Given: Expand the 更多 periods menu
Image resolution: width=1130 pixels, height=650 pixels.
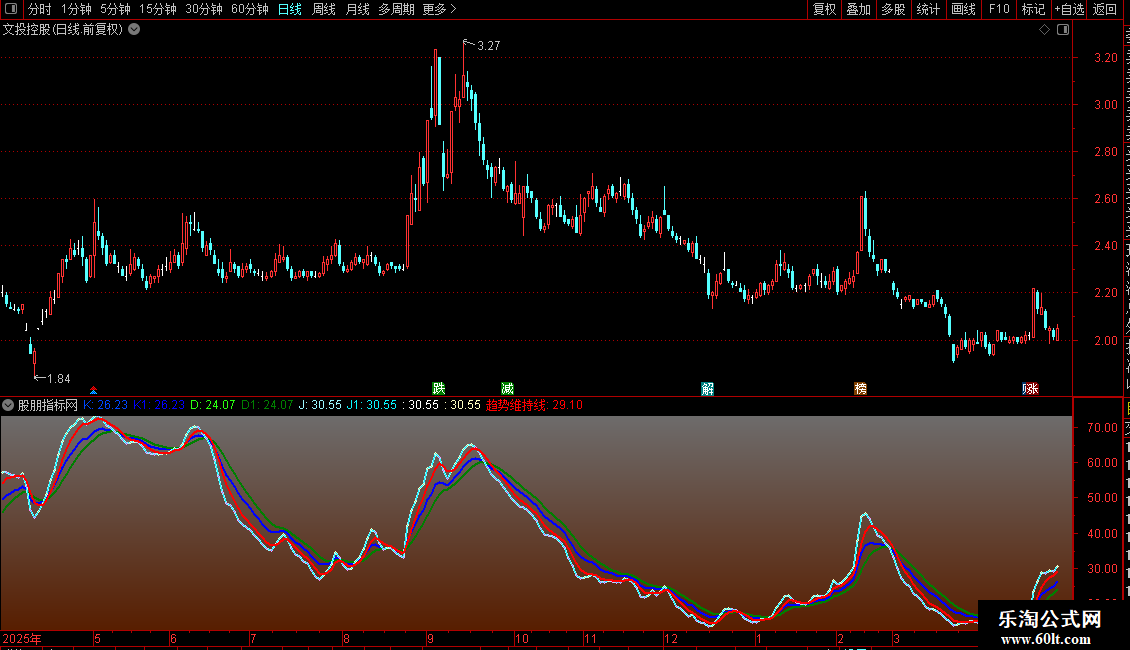Looking at the screenshot, I should tap(440, 9).
